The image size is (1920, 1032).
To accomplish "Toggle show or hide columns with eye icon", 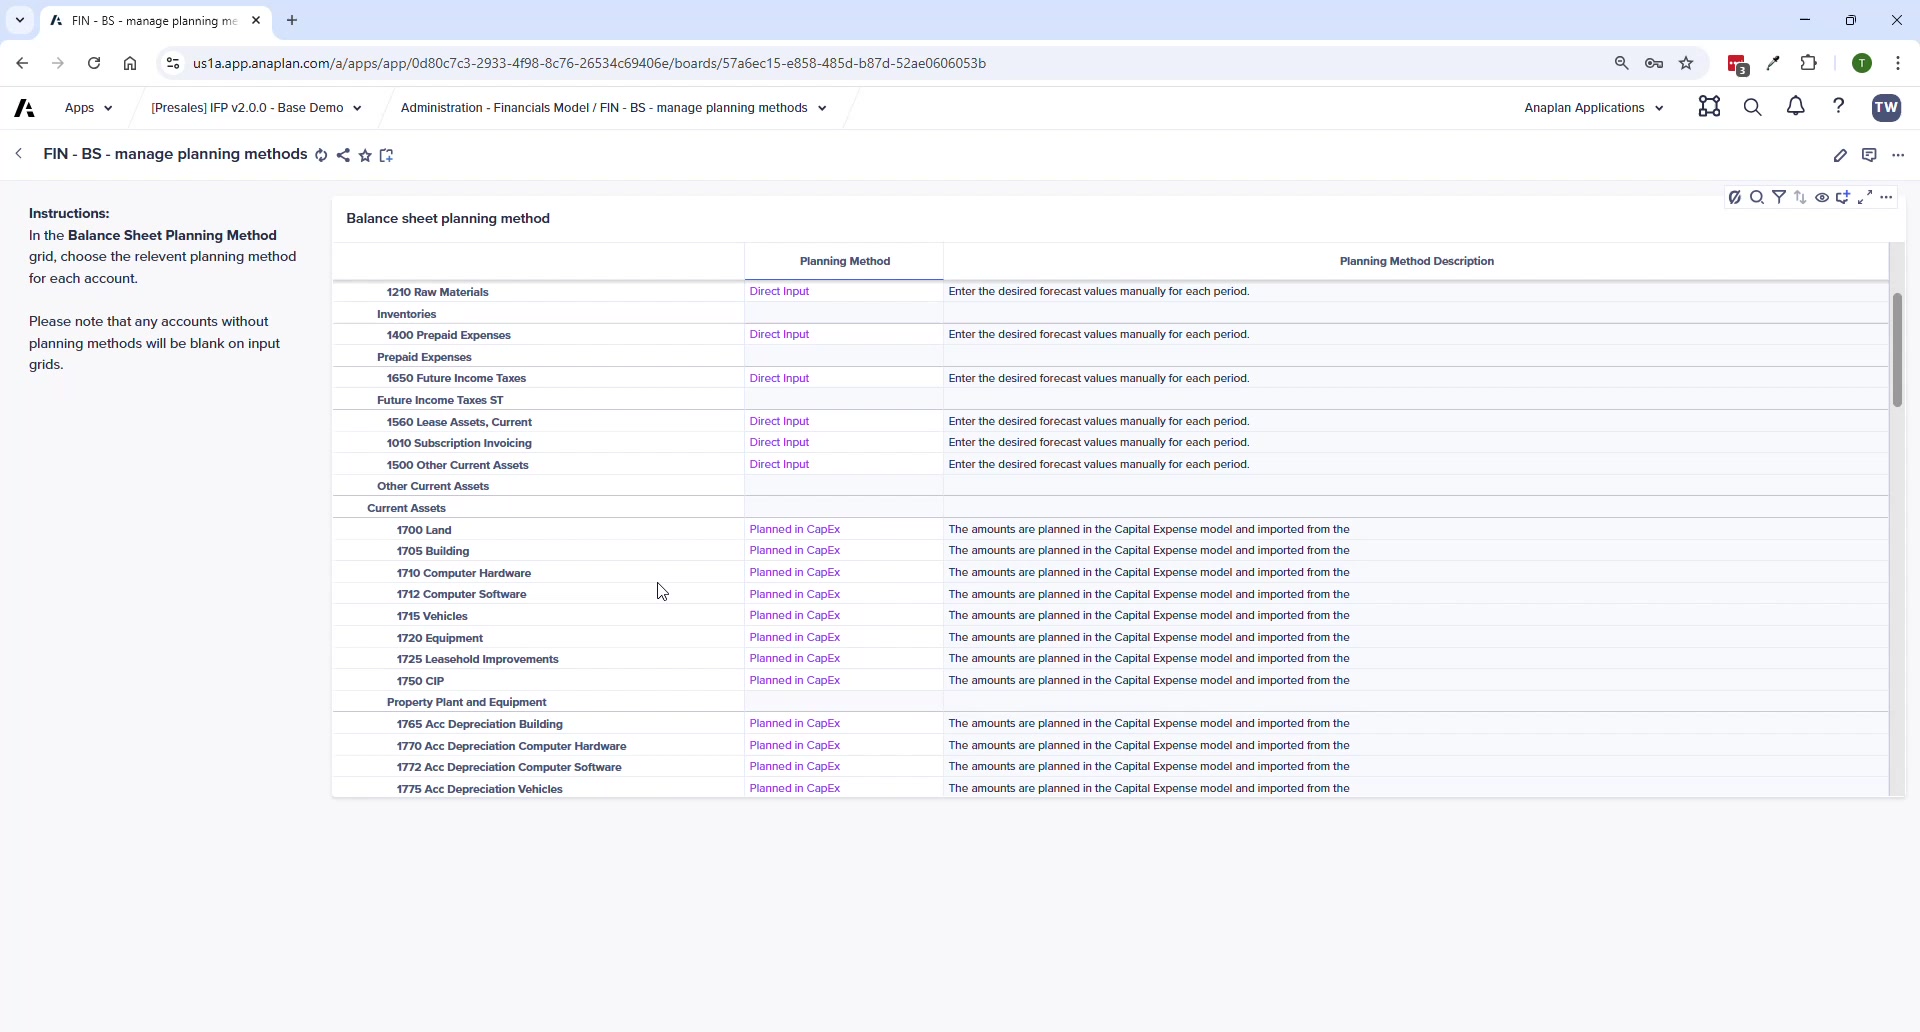I will (1822, 197).
